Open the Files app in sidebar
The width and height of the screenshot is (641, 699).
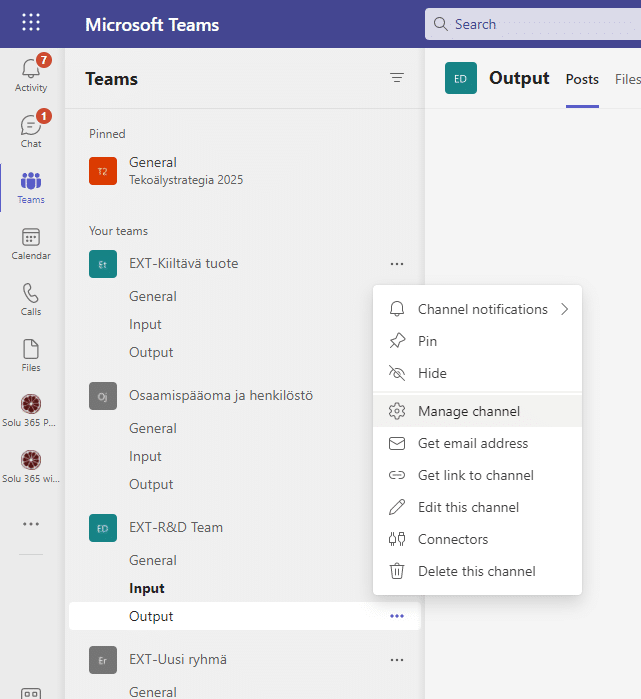click(31, 356)
